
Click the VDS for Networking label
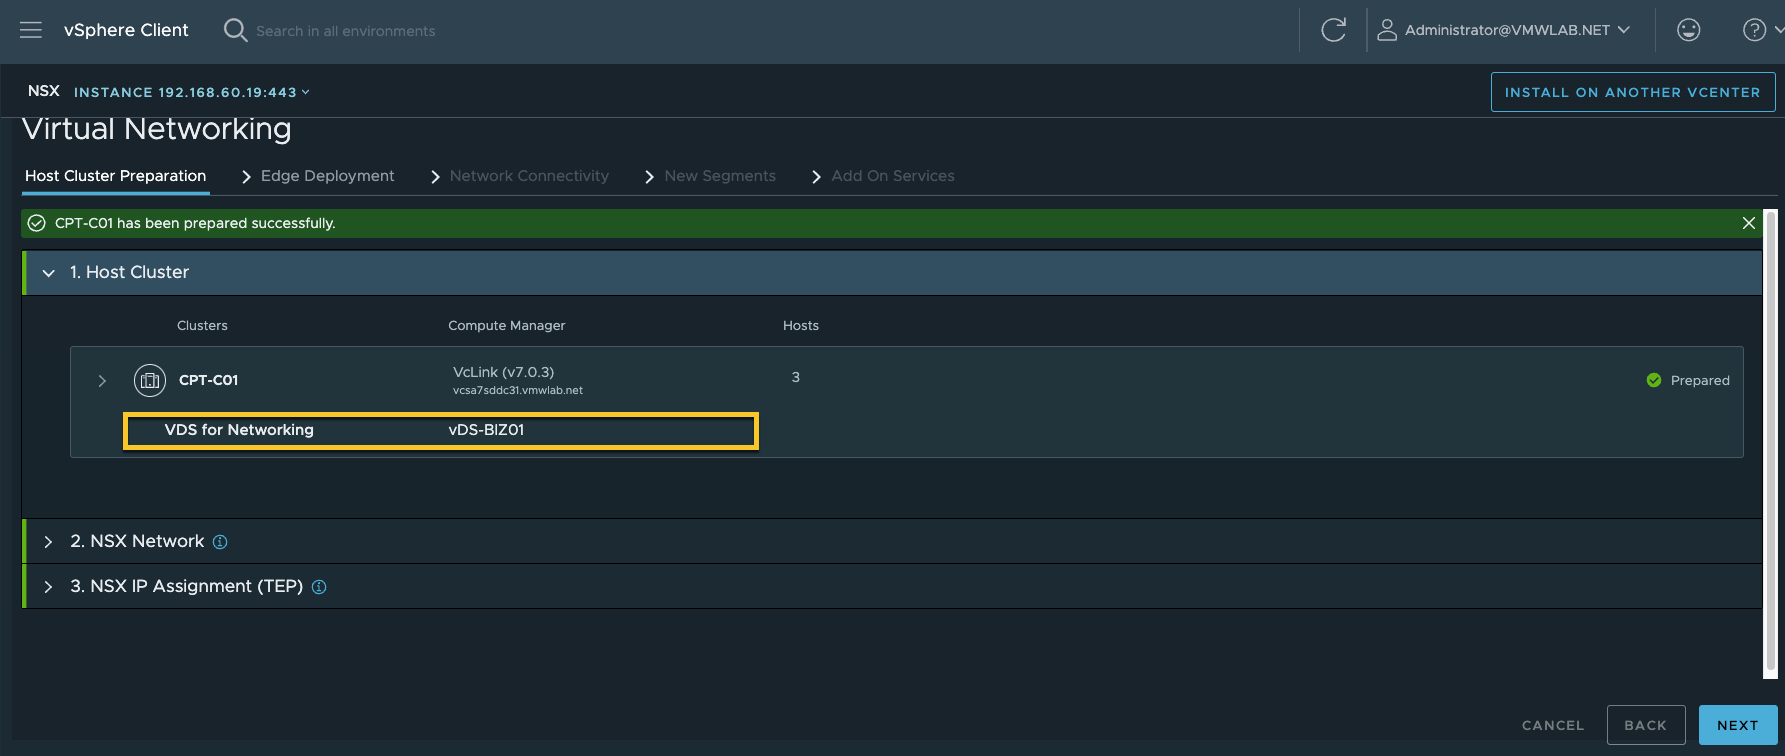pyautogui.click(x=239, y=430)
